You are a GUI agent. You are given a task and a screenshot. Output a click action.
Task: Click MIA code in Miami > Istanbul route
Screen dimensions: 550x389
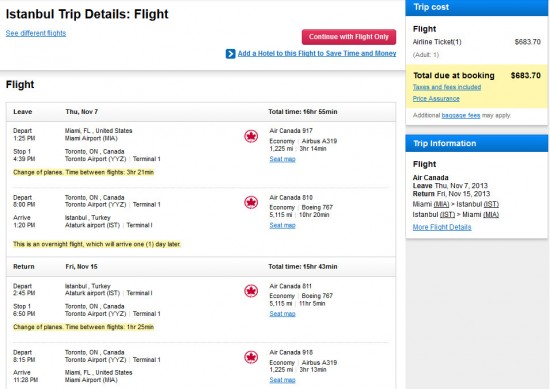point(441,204)
